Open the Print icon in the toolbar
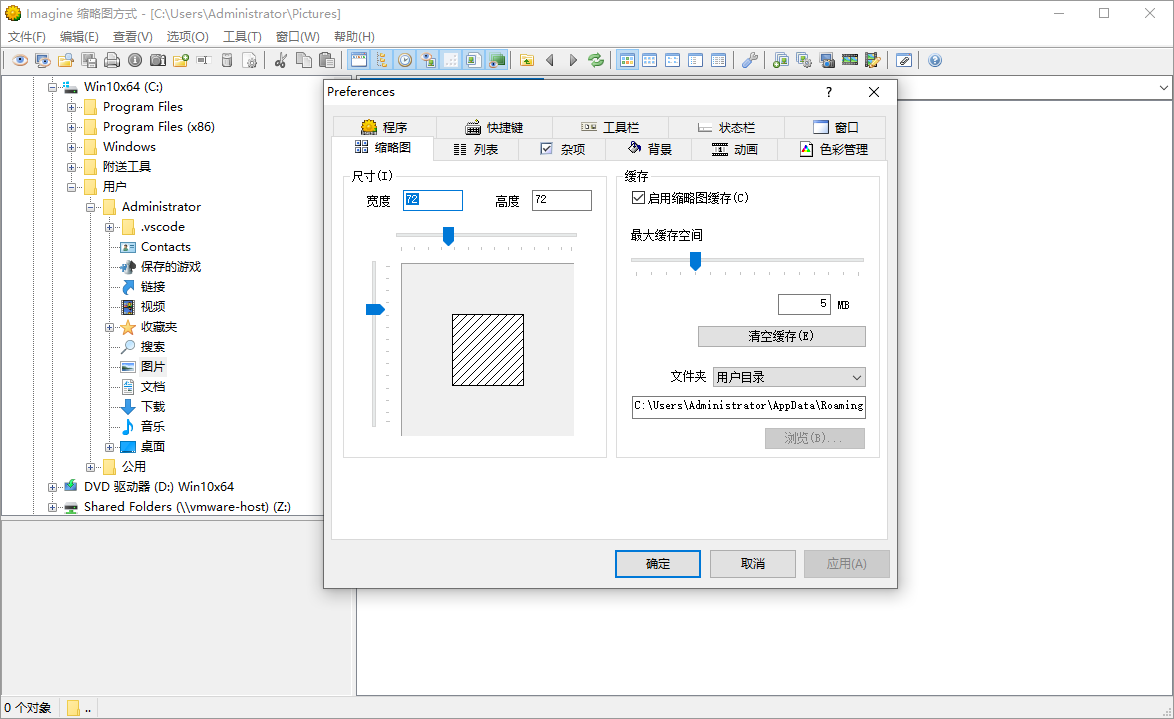Image resolution: width=1174 pixels, height=719 pixels. pyautogui.click(x=111, y=60)
